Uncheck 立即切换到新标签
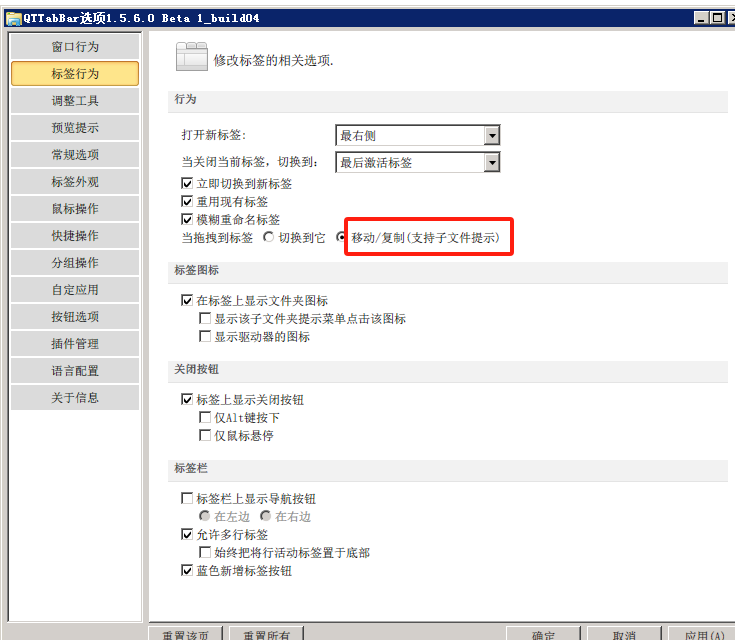The height and width of the screenshot is (640, 735). click(187, 183)
